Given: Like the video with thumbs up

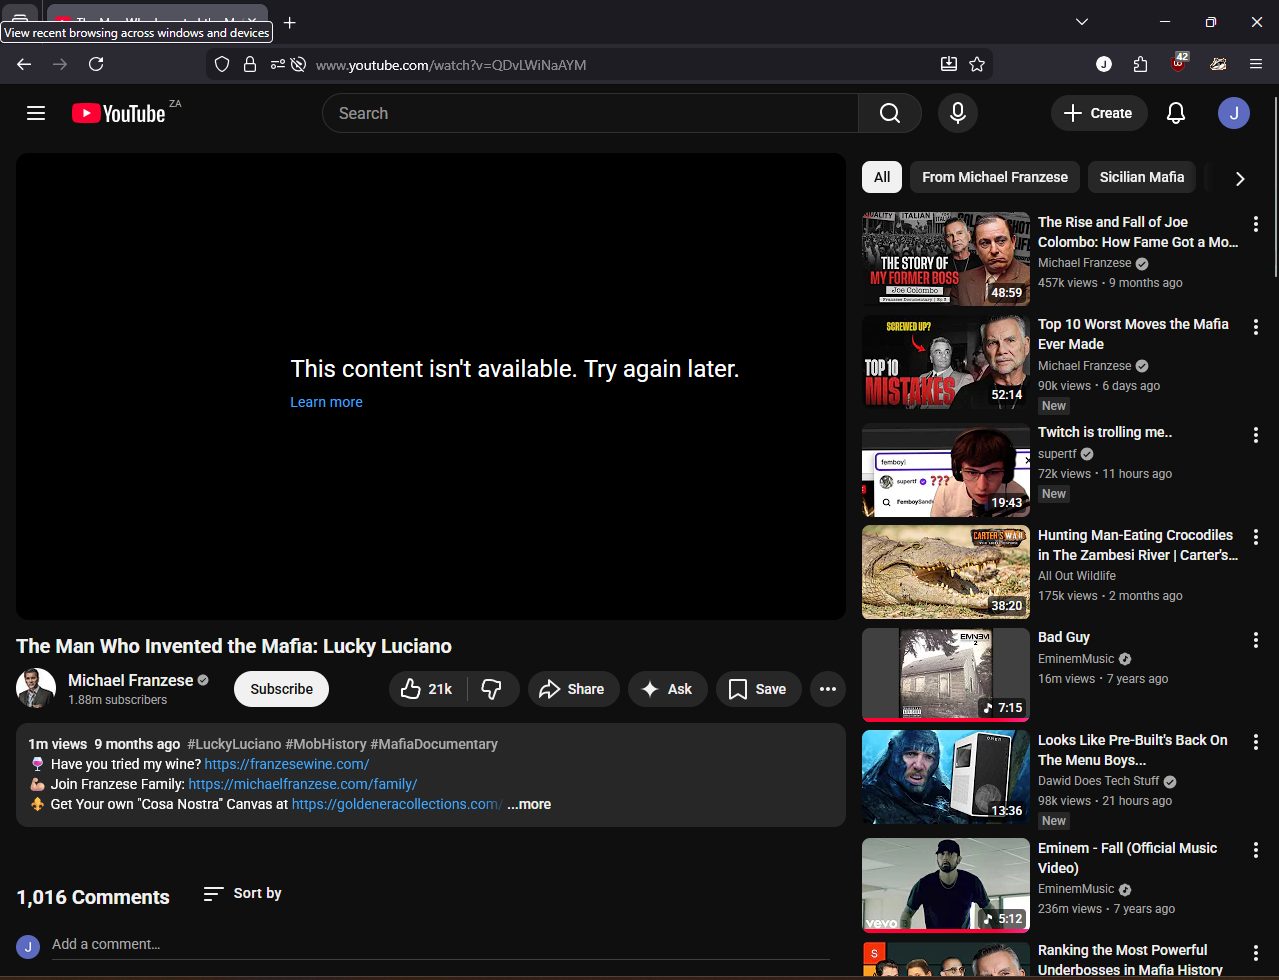Looking at the screenshot, I should (427, 689).
